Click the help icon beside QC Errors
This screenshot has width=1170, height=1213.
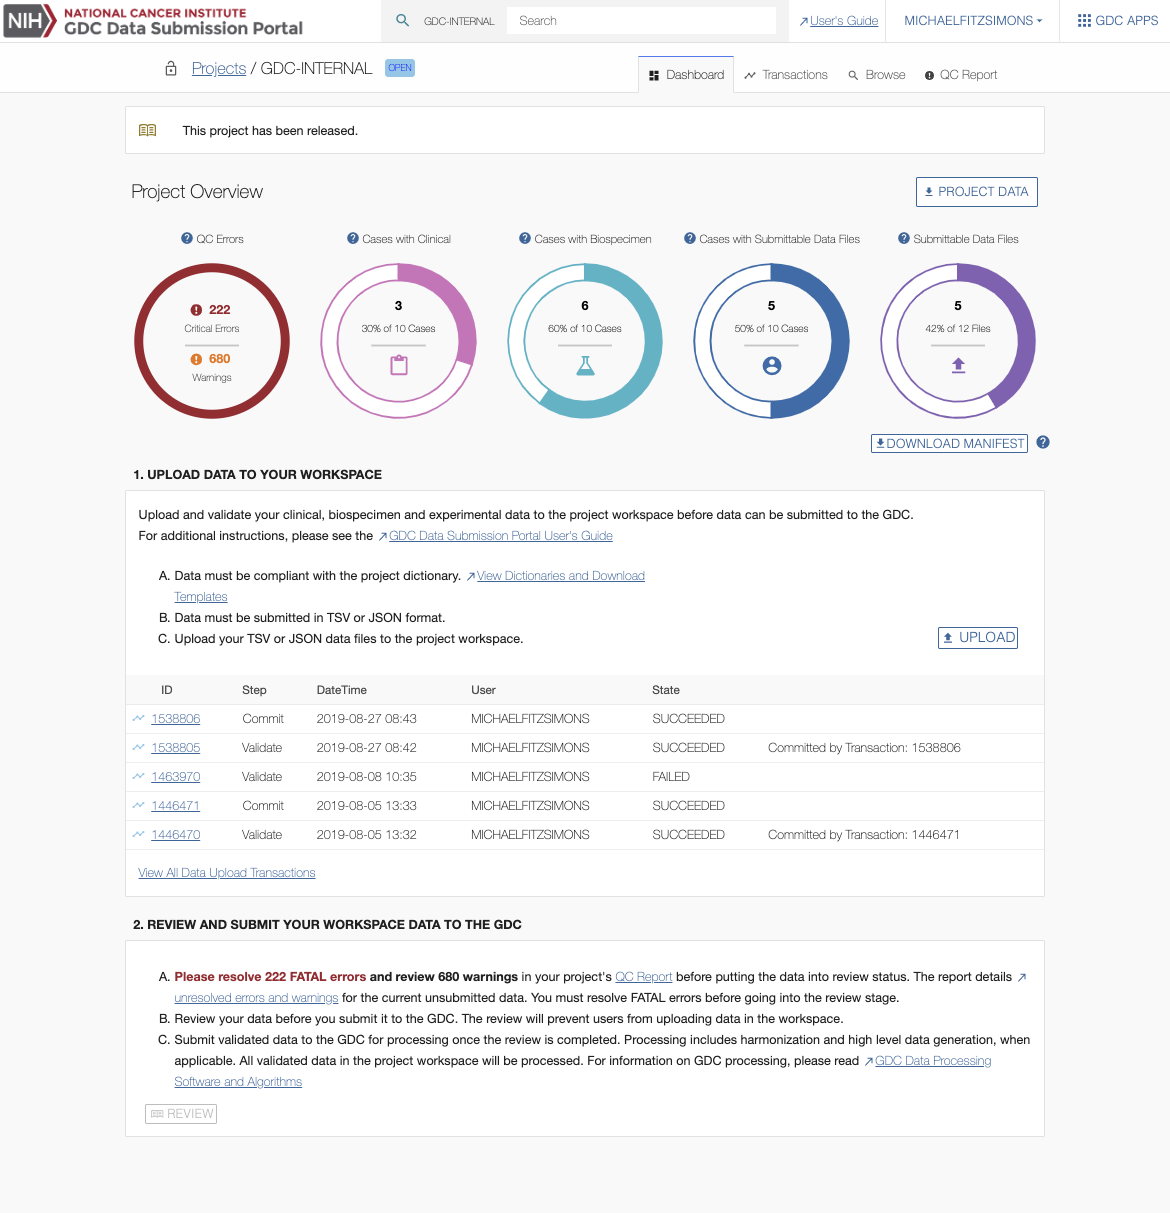187,239
